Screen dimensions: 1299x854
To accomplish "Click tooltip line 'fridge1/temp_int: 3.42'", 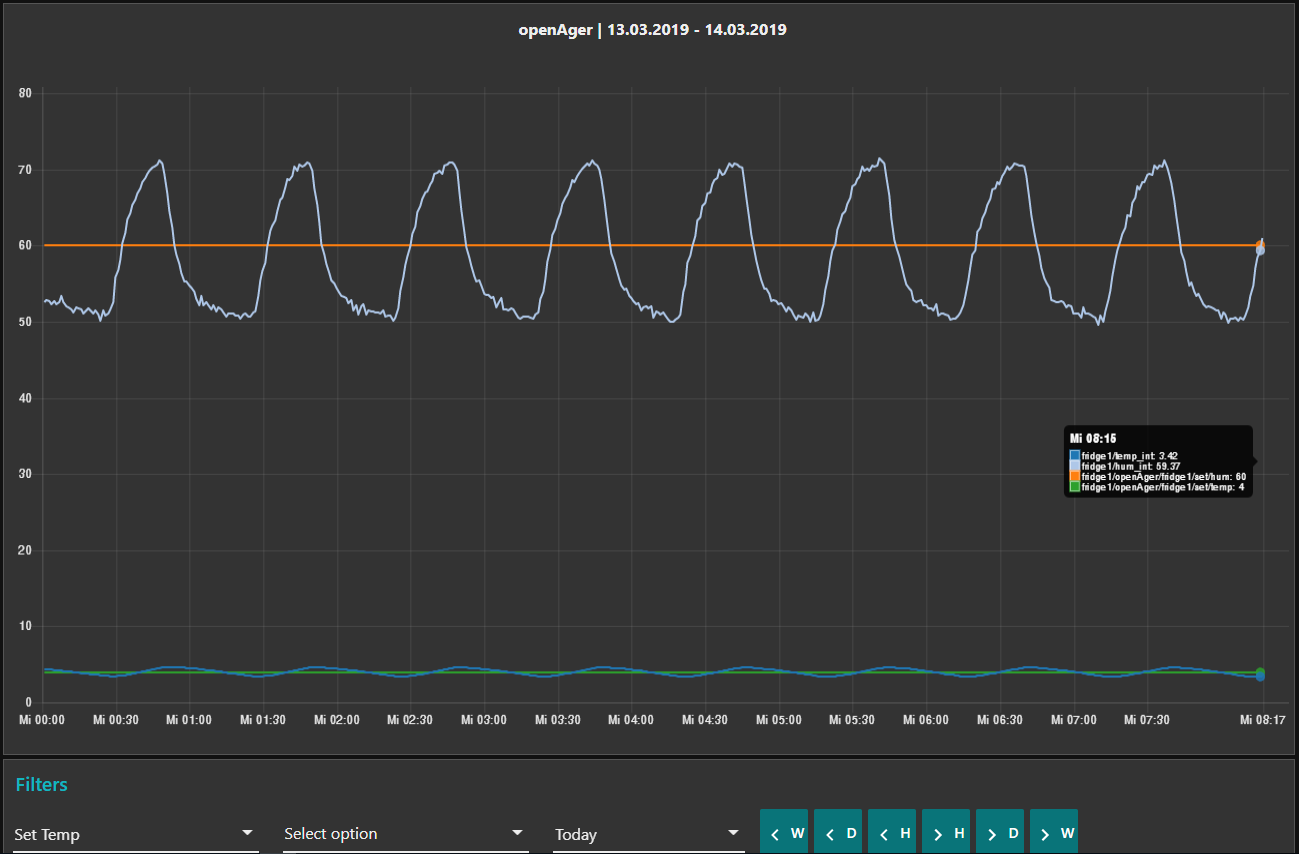I will point(1130,456).
